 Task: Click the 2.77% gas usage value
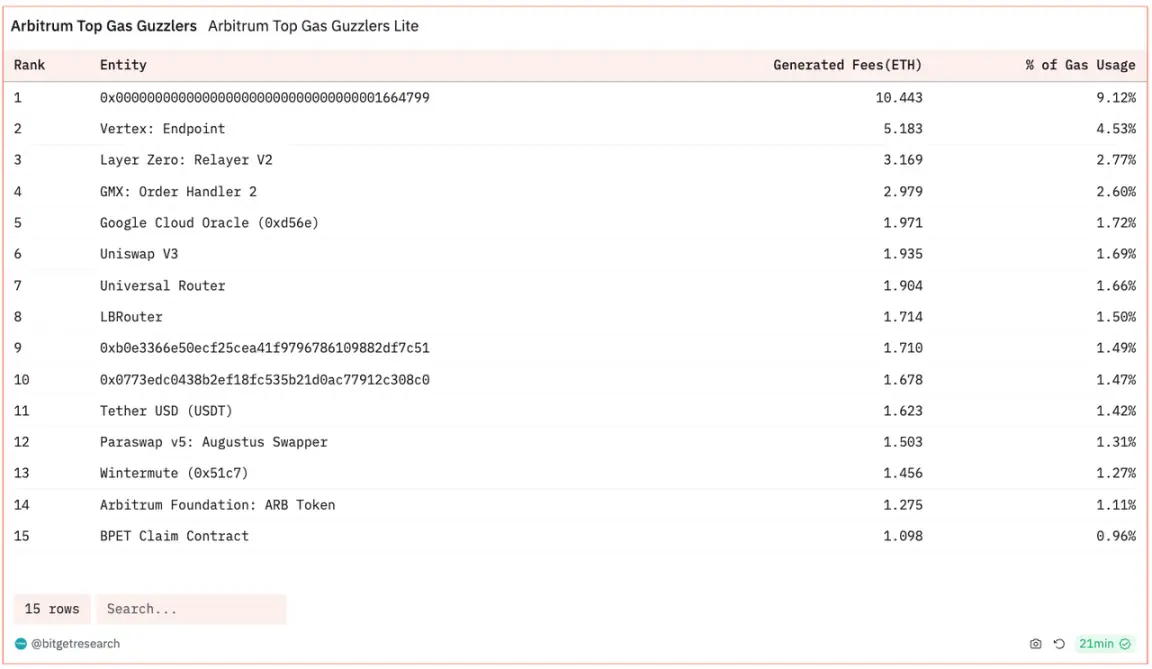pos(1116,160)
